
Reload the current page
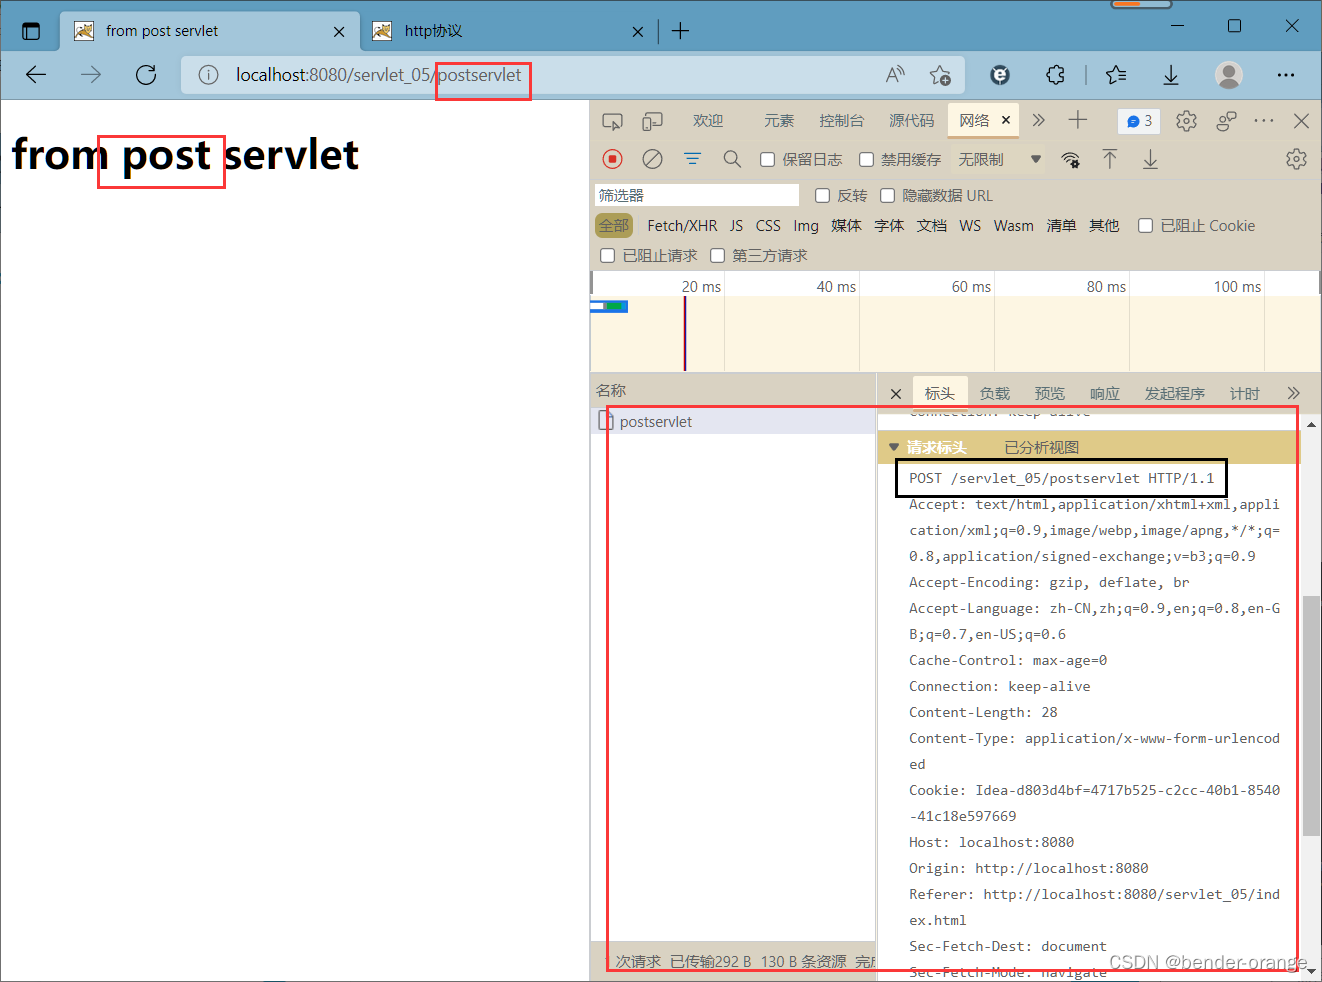[146, 75]
